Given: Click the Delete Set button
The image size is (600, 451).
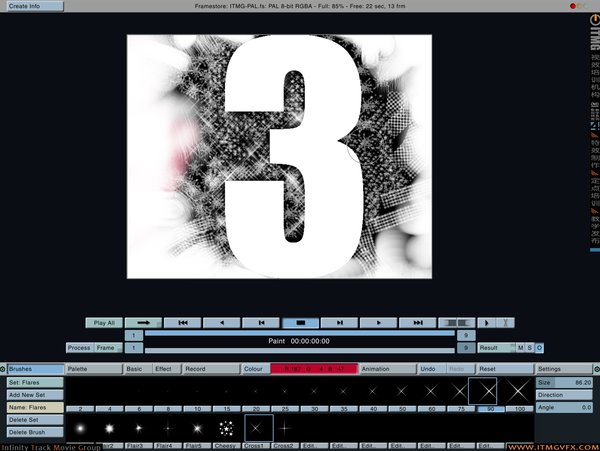Looking at the screenshot, I should click(x=35, y=420).
